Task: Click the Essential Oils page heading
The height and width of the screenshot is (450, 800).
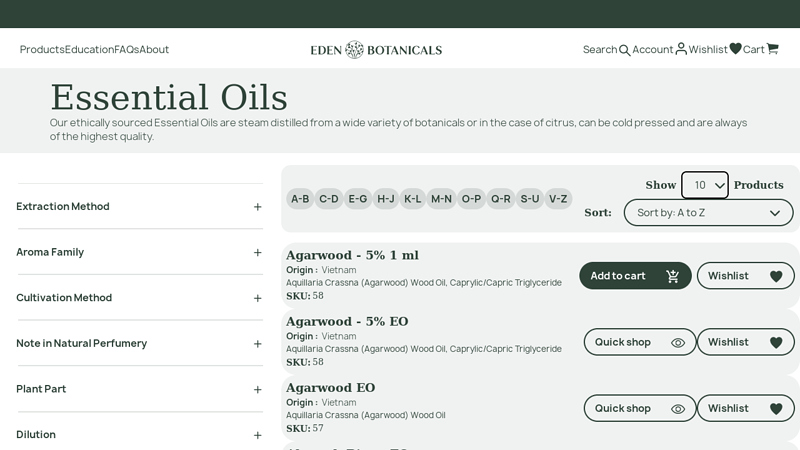Action: pyautogui.click(x=169, y=97)
